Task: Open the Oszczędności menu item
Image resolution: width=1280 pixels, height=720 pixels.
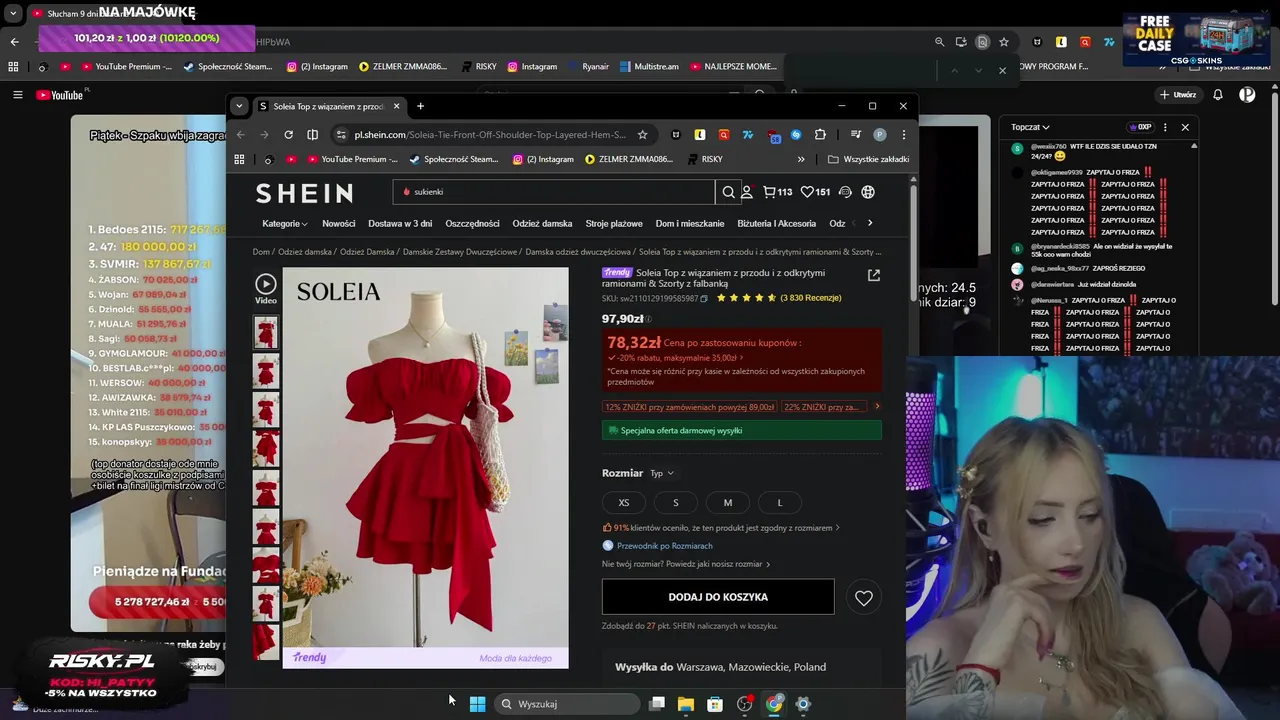Action: point(472,223)
